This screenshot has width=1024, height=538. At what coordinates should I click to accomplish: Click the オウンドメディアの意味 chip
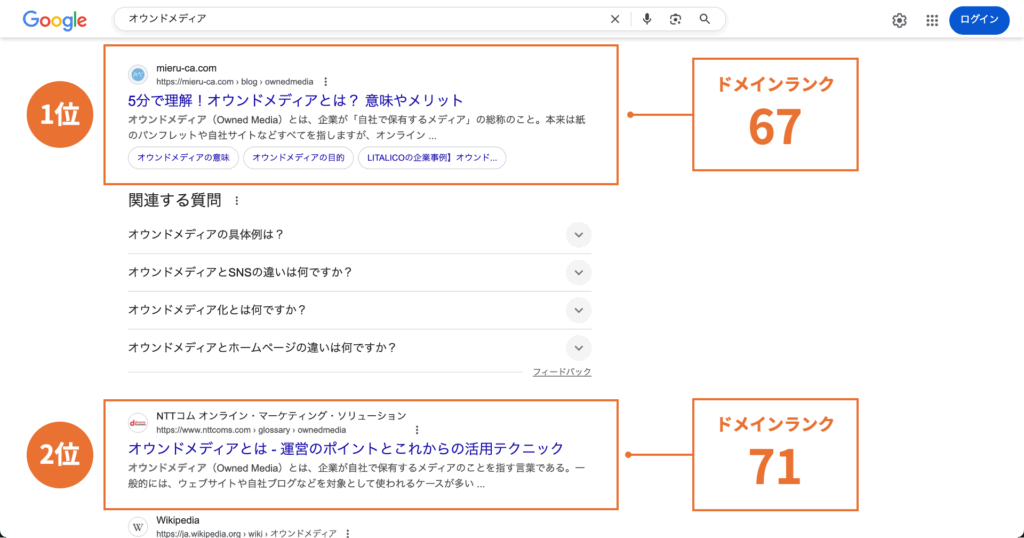click(x=184, y=157)
